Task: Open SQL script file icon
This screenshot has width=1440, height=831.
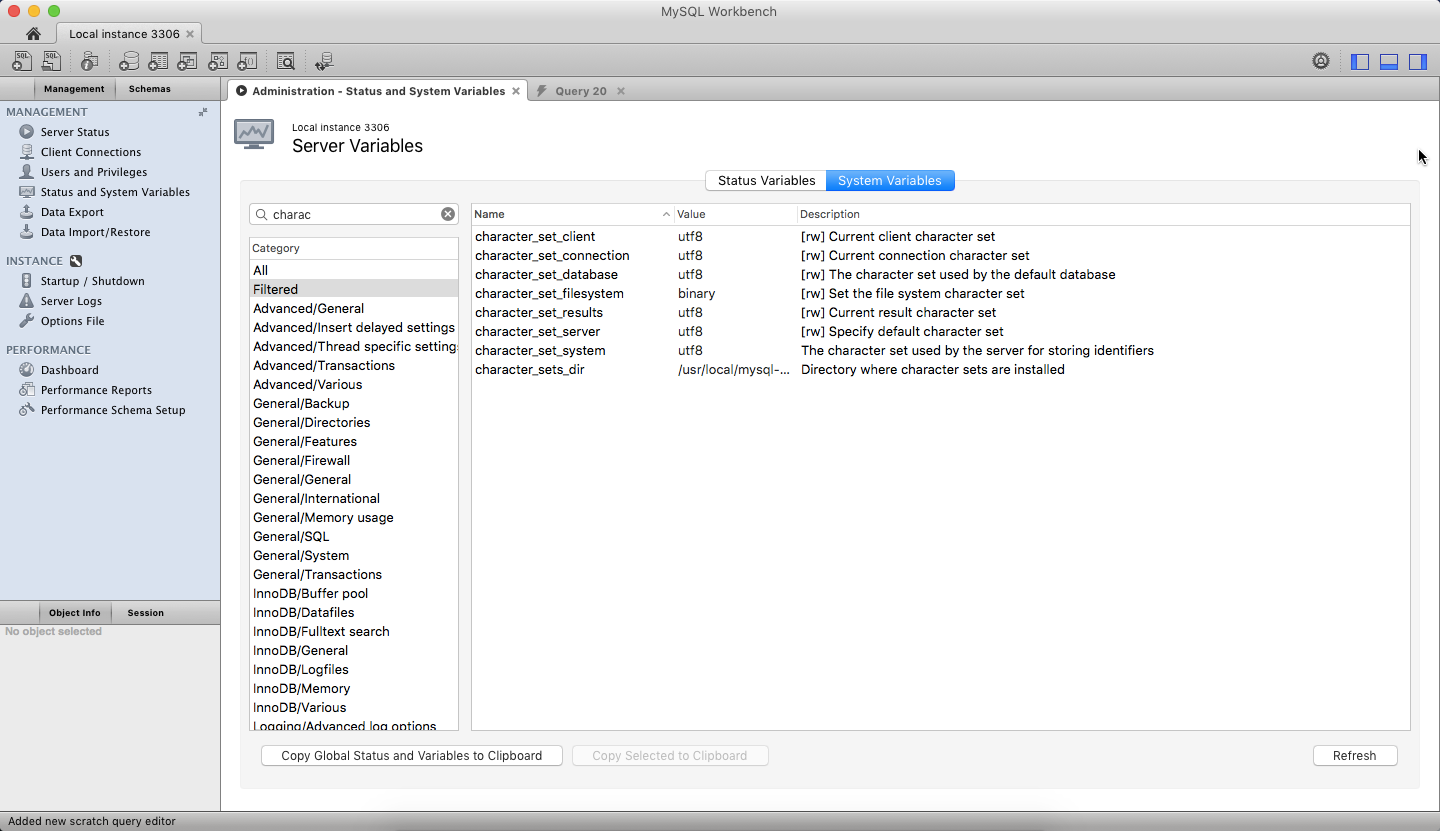Action: (52, 61)
